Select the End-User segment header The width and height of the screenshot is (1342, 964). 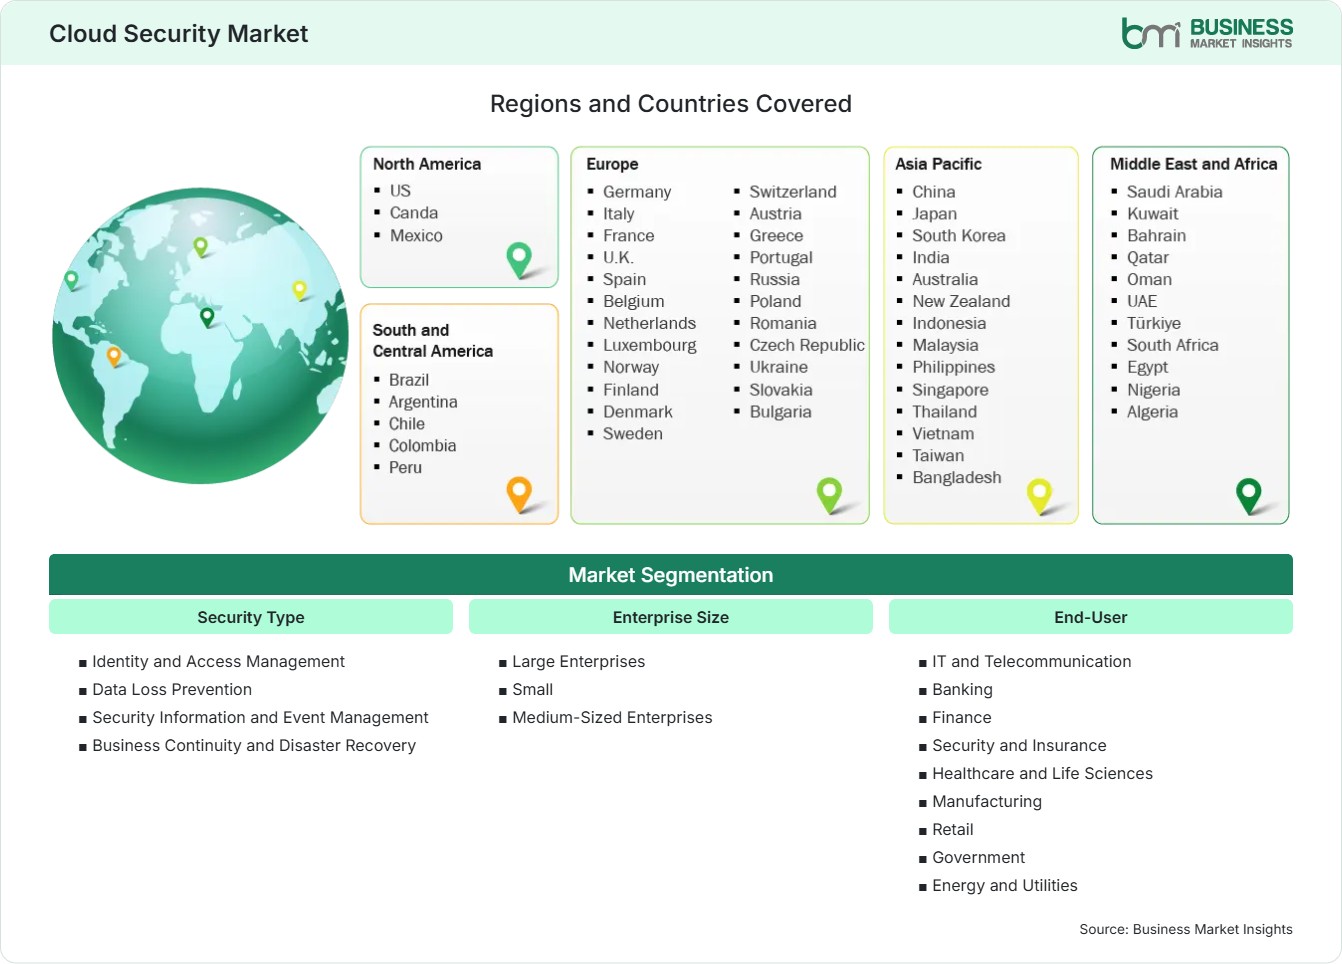coord(1091,617)
